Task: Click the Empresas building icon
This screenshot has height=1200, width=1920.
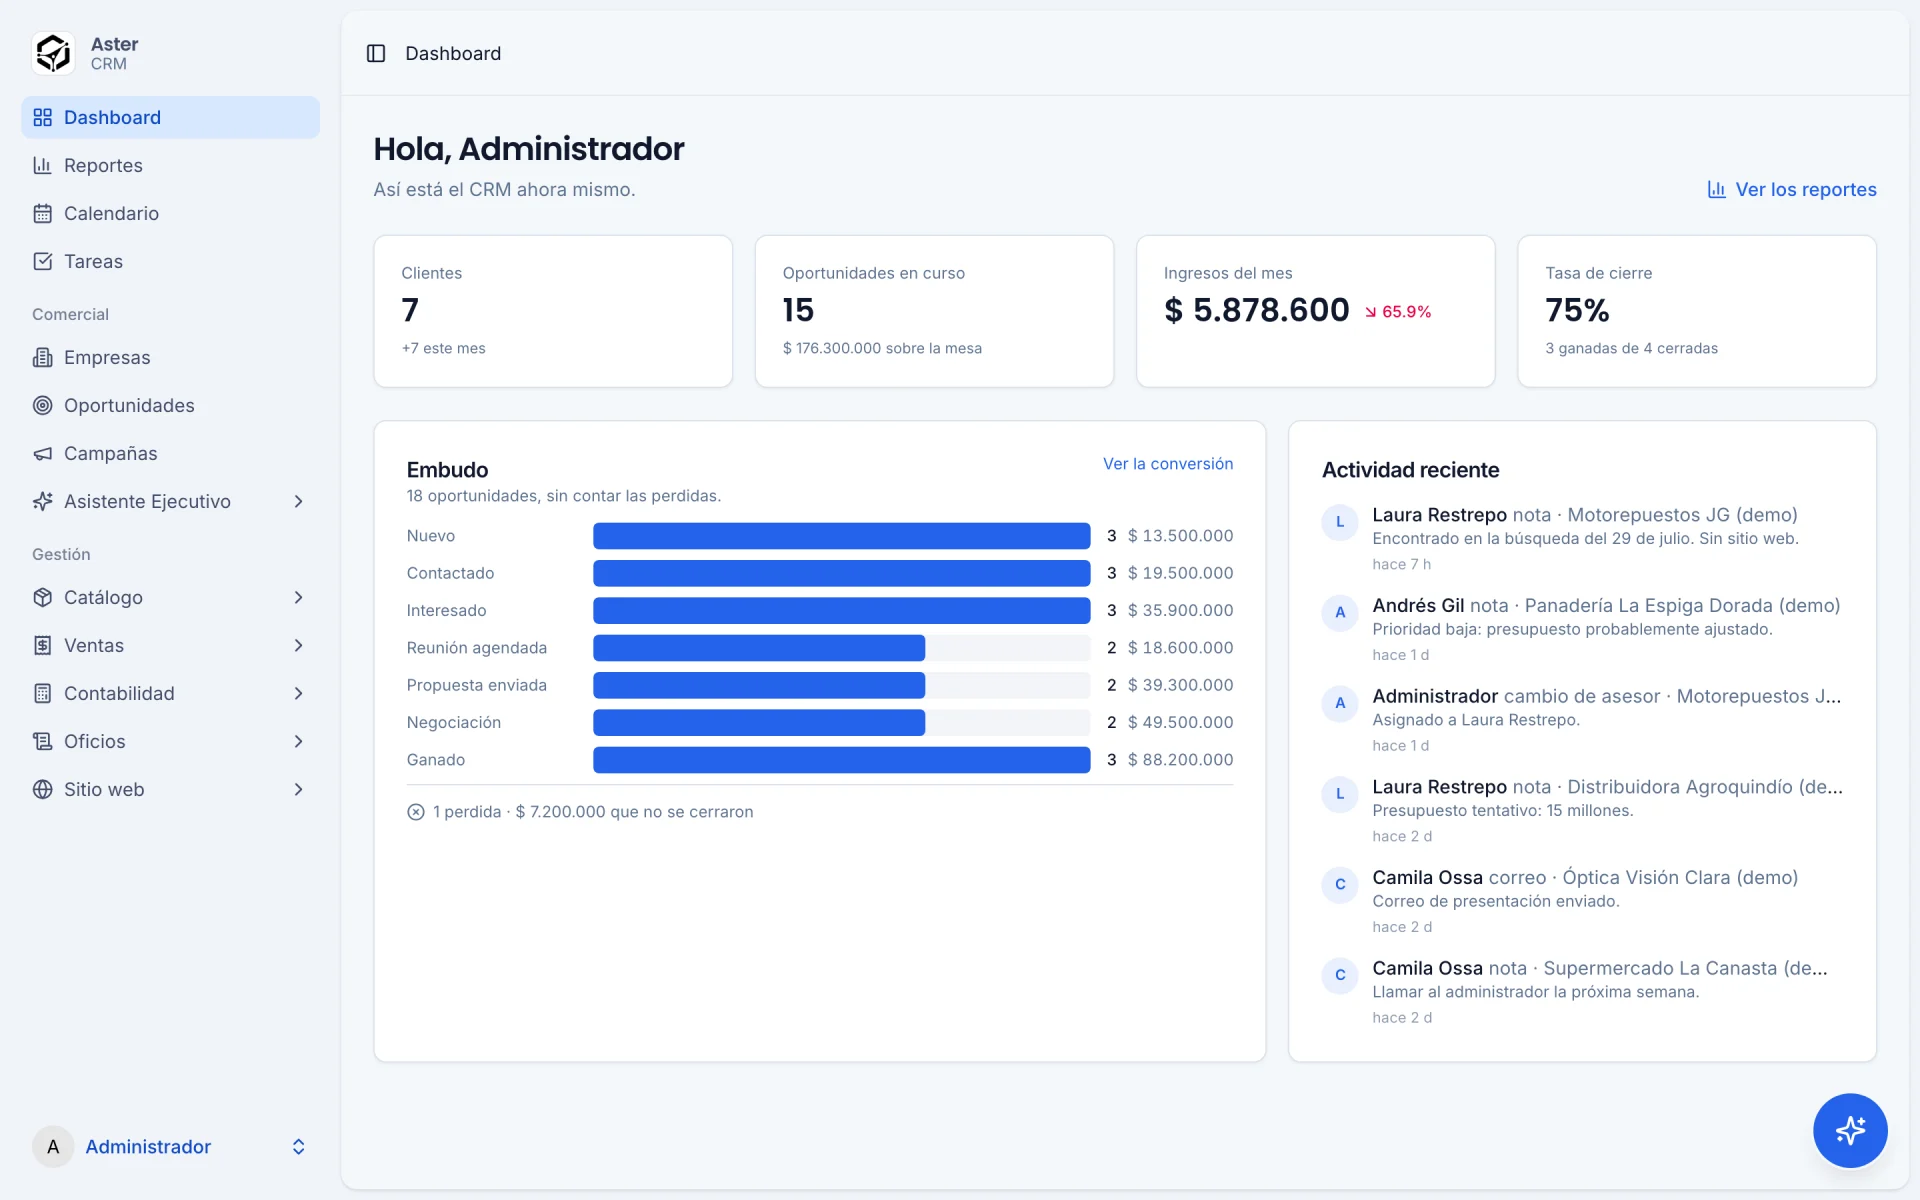Action: click(x=42, y=357)
